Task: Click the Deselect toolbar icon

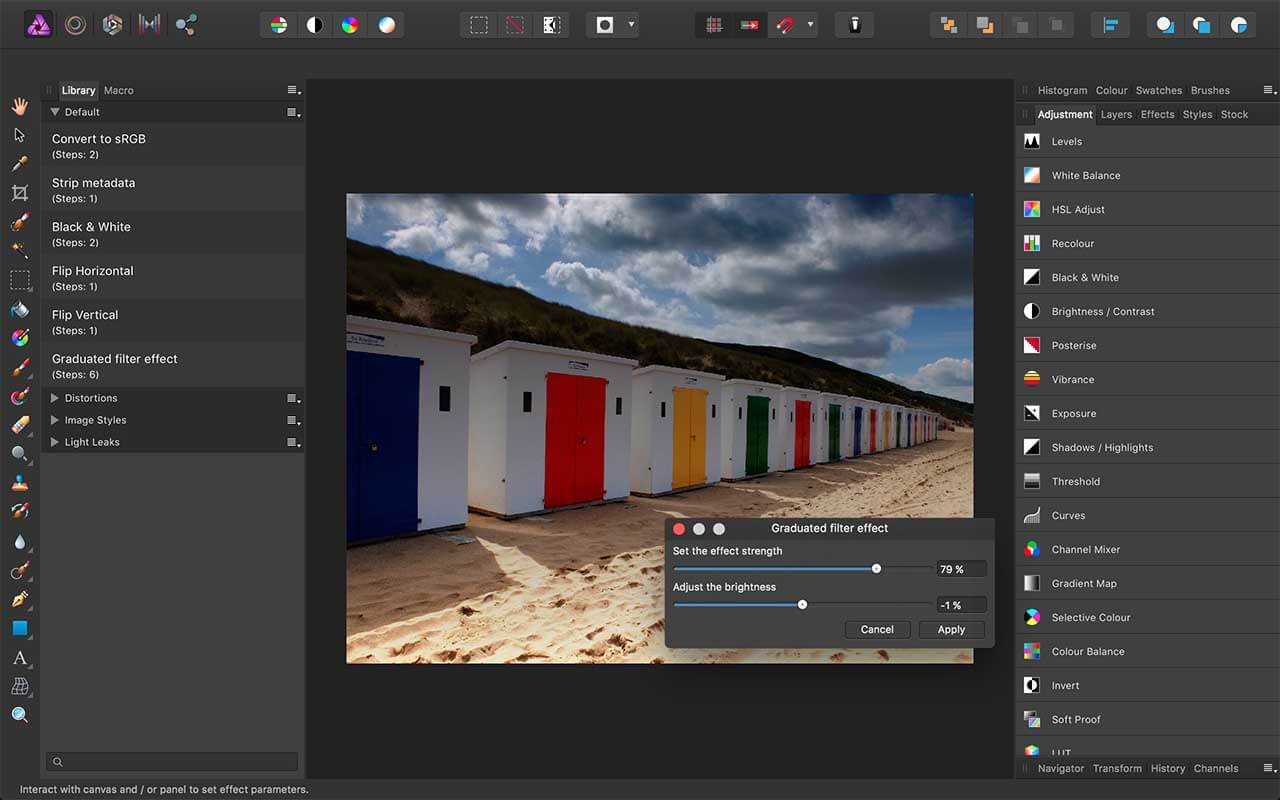Action: pyautogui.click(x=514, y=25)
